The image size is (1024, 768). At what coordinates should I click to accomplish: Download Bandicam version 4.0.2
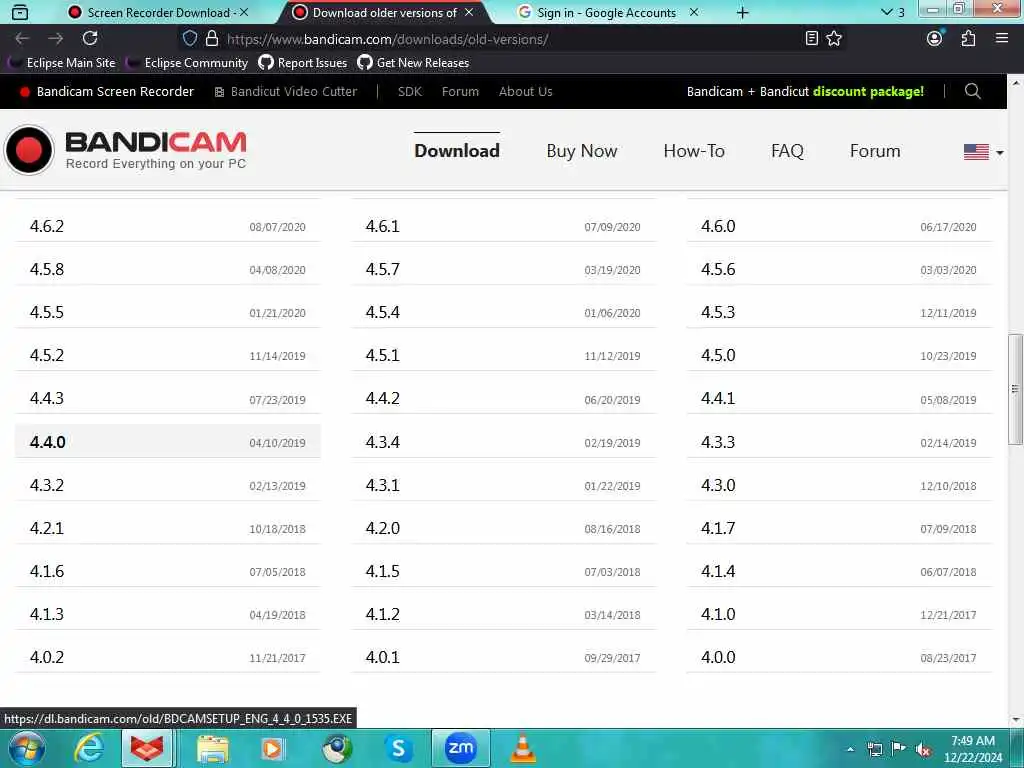pos(168,657)
